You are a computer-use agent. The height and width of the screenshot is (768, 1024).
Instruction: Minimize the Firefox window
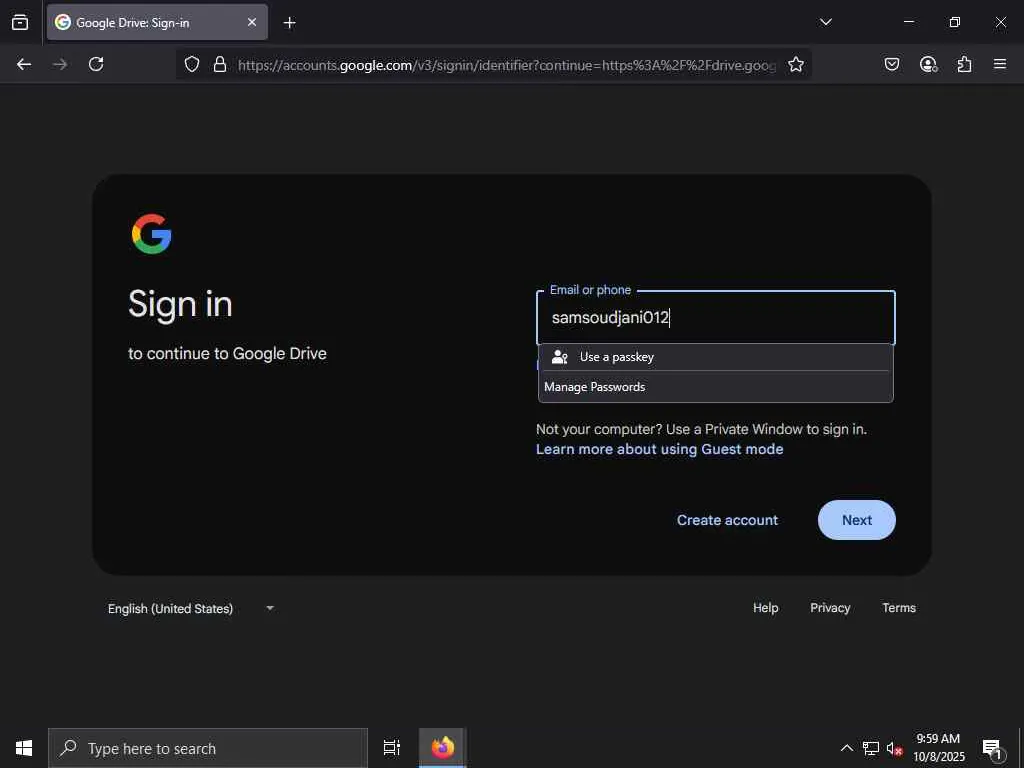pos(908,22)
